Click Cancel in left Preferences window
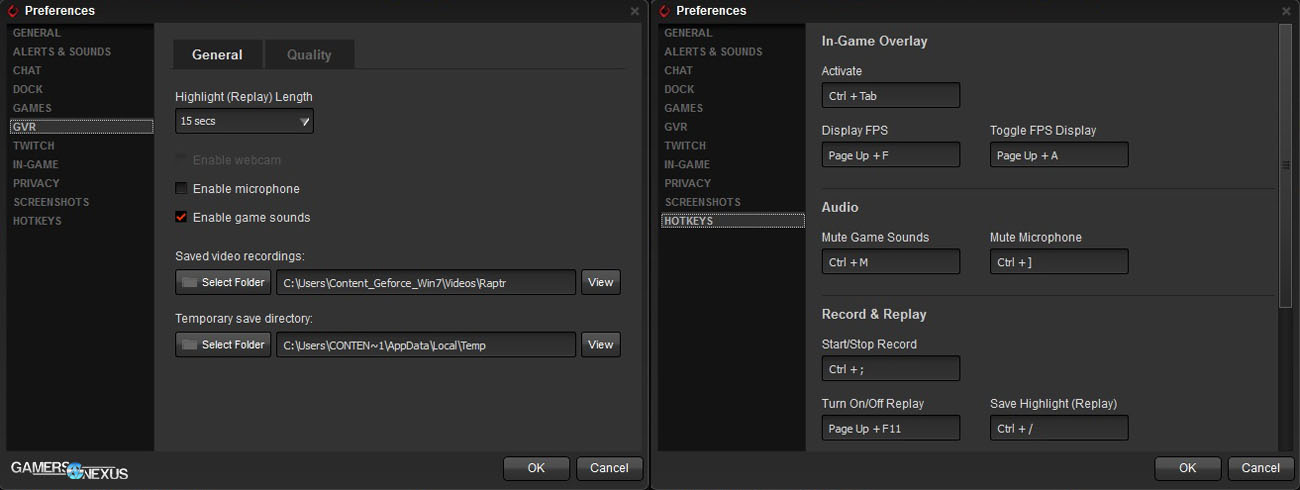This screenshot has width=1300, height=490. click(x=609, y=468)
